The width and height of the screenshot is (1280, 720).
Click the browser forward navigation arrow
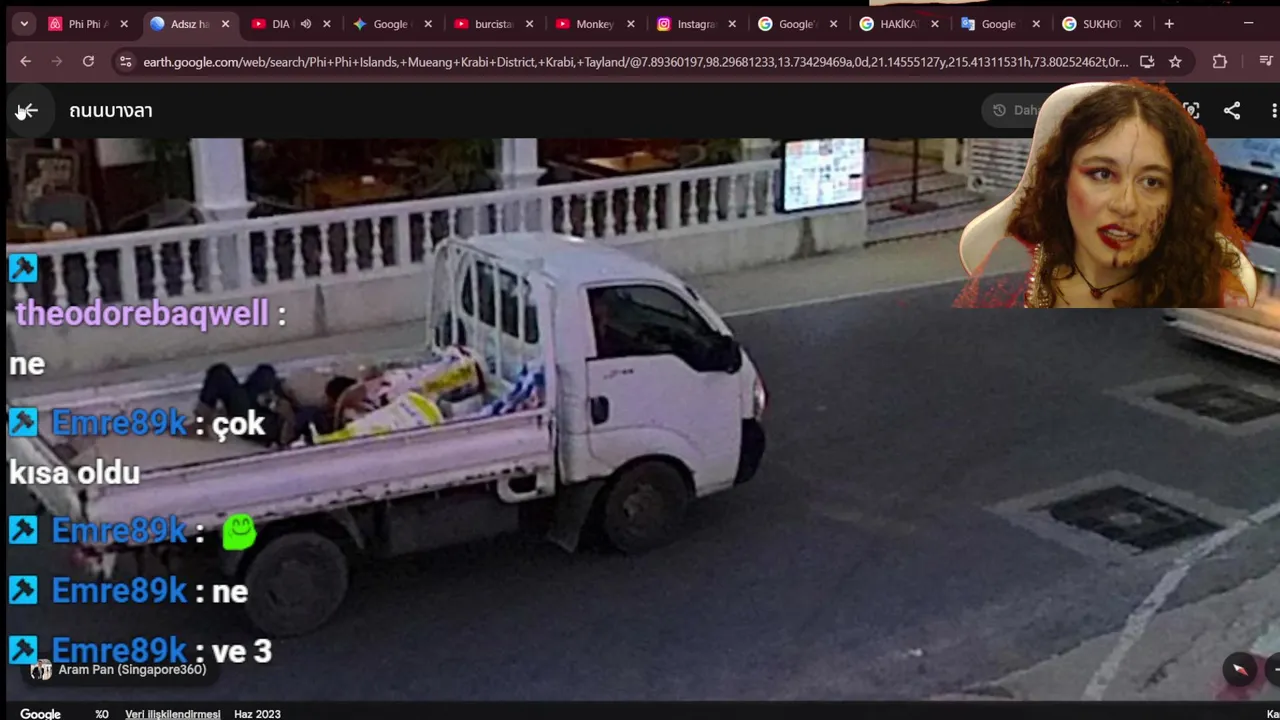point(57,62)
